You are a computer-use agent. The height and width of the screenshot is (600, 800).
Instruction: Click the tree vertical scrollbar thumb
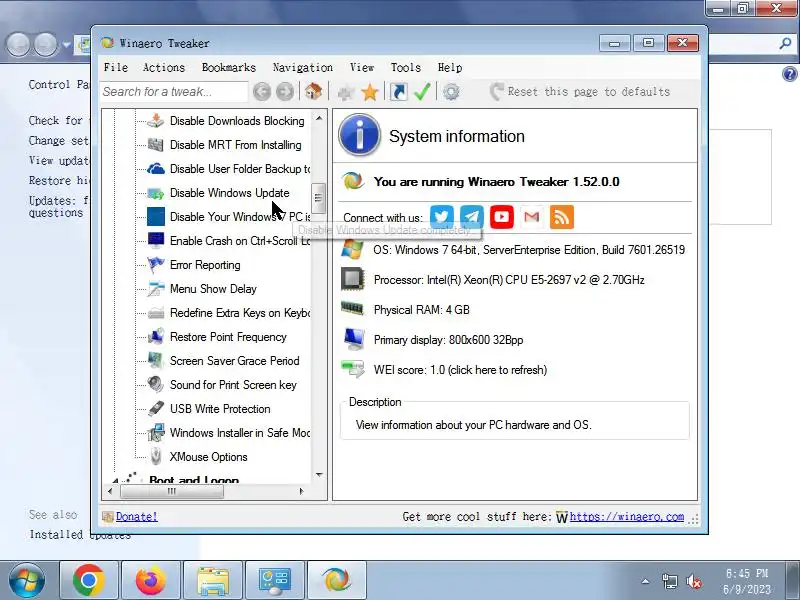point(318,198)
